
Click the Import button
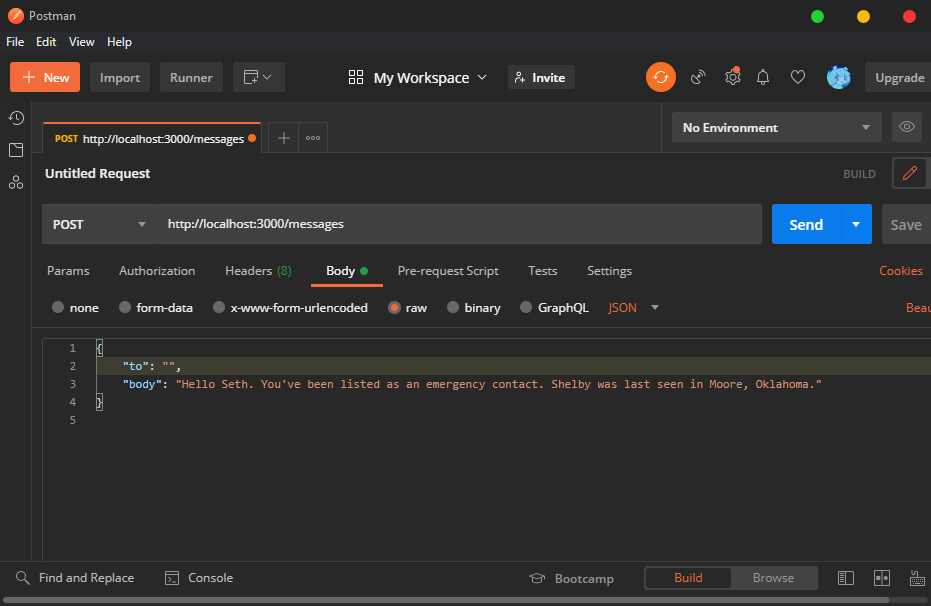click(x=120, y=77)
